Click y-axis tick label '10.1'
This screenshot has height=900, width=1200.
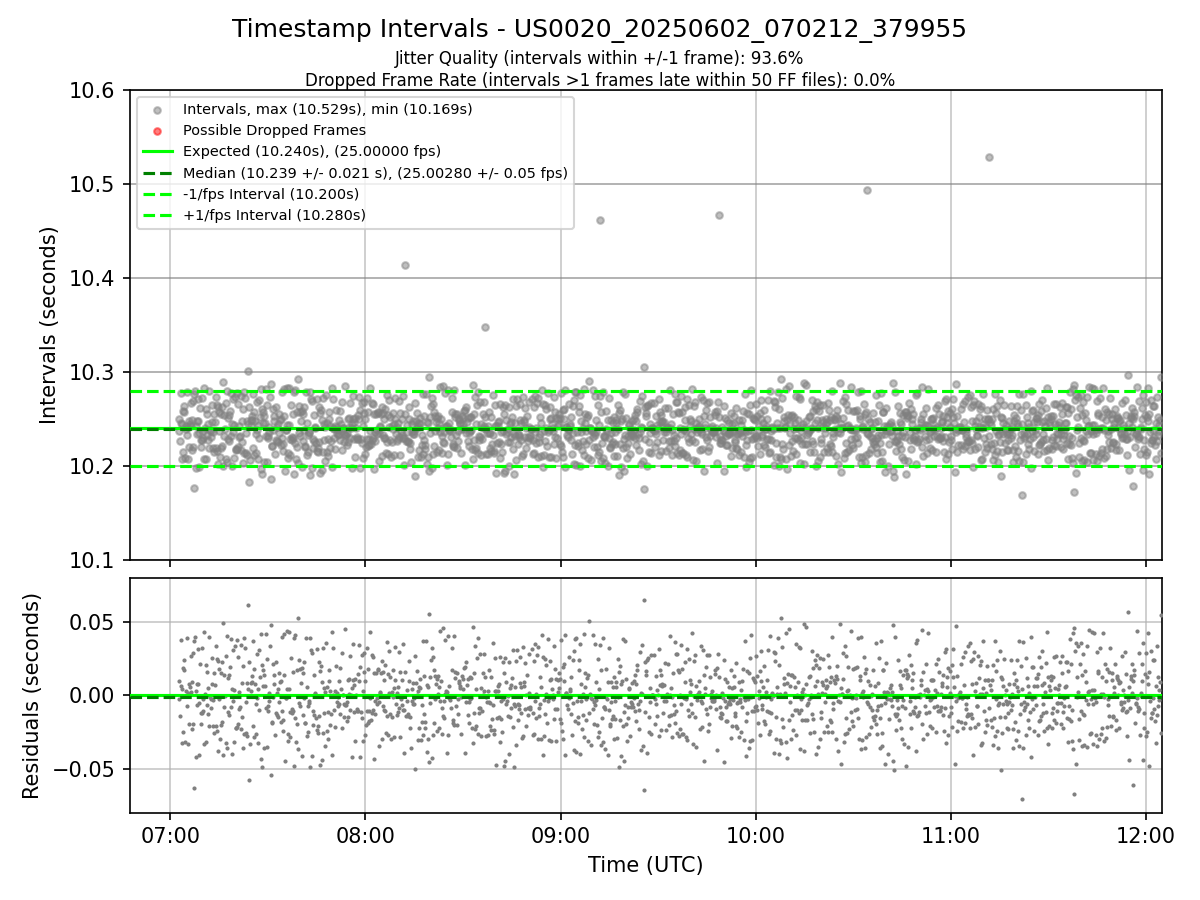92,561
